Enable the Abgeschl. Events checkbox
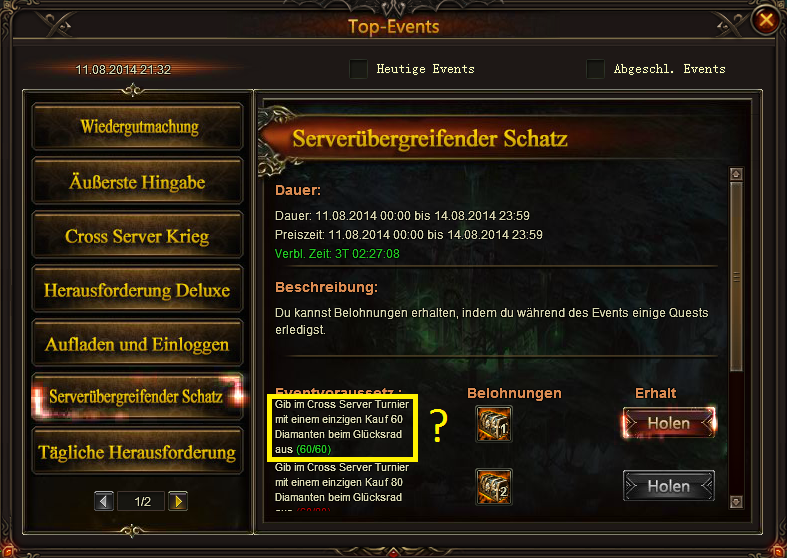Image resolution: width=787 pixels, height=558 pixels. tap(595, 69)
